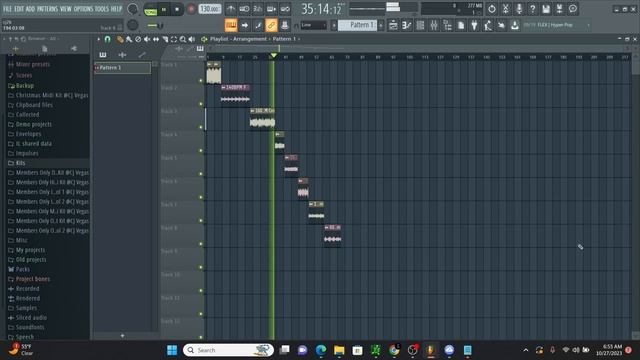Adjust the master pitch knob
Image resolution: width=640 pixels, height=360 pixels.
(132, 25)
